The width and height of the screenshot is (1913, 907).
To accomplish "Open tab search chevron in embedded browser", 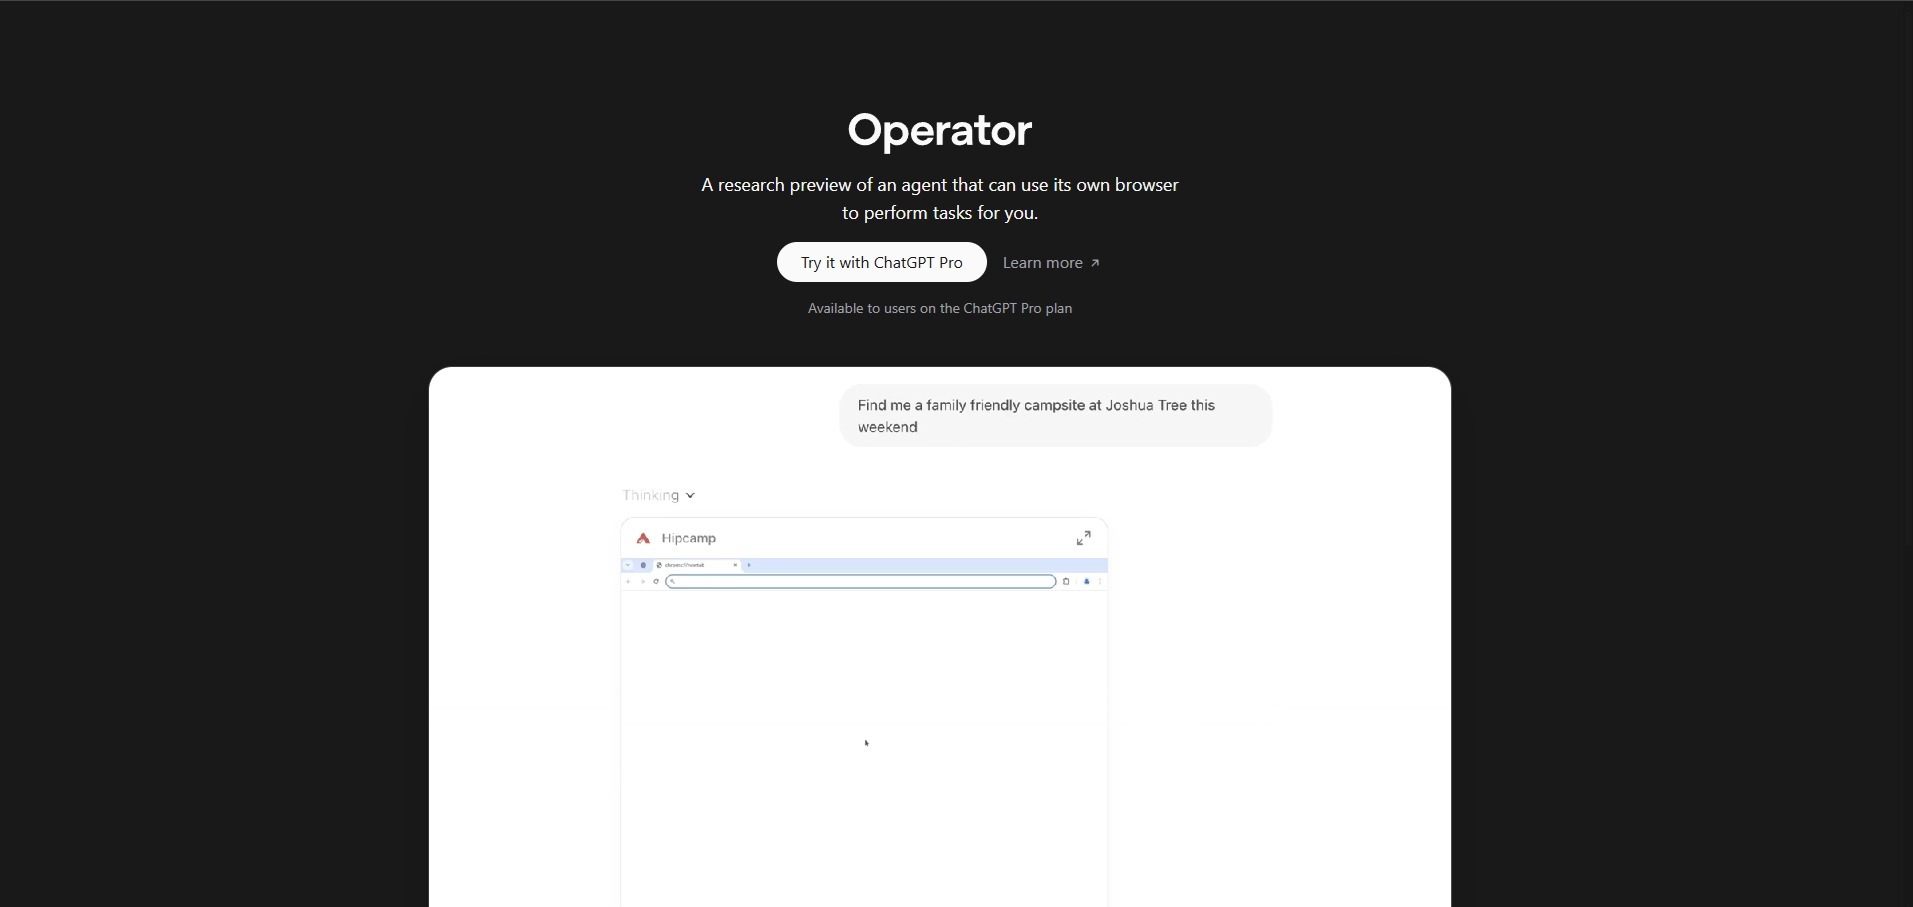I will point(628,565).
